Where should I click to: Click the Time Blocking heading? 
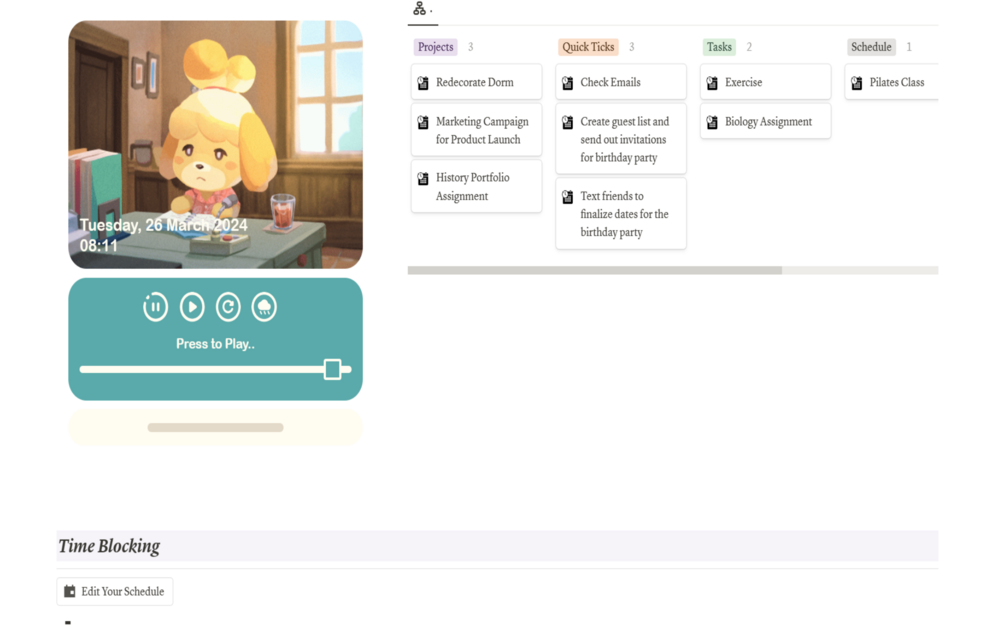tap(109, 546)
